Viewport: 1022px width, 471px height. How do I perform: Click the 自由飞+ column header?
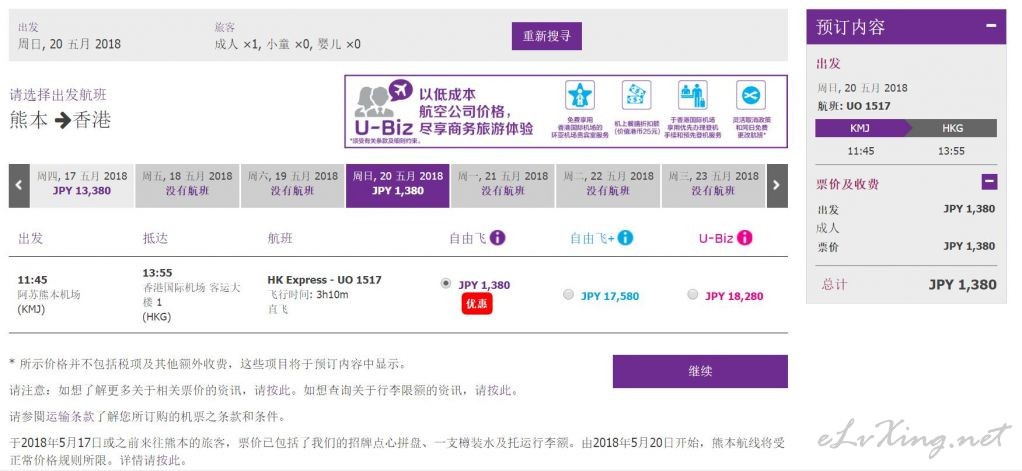pyautogui.click(x=592, y=238)
